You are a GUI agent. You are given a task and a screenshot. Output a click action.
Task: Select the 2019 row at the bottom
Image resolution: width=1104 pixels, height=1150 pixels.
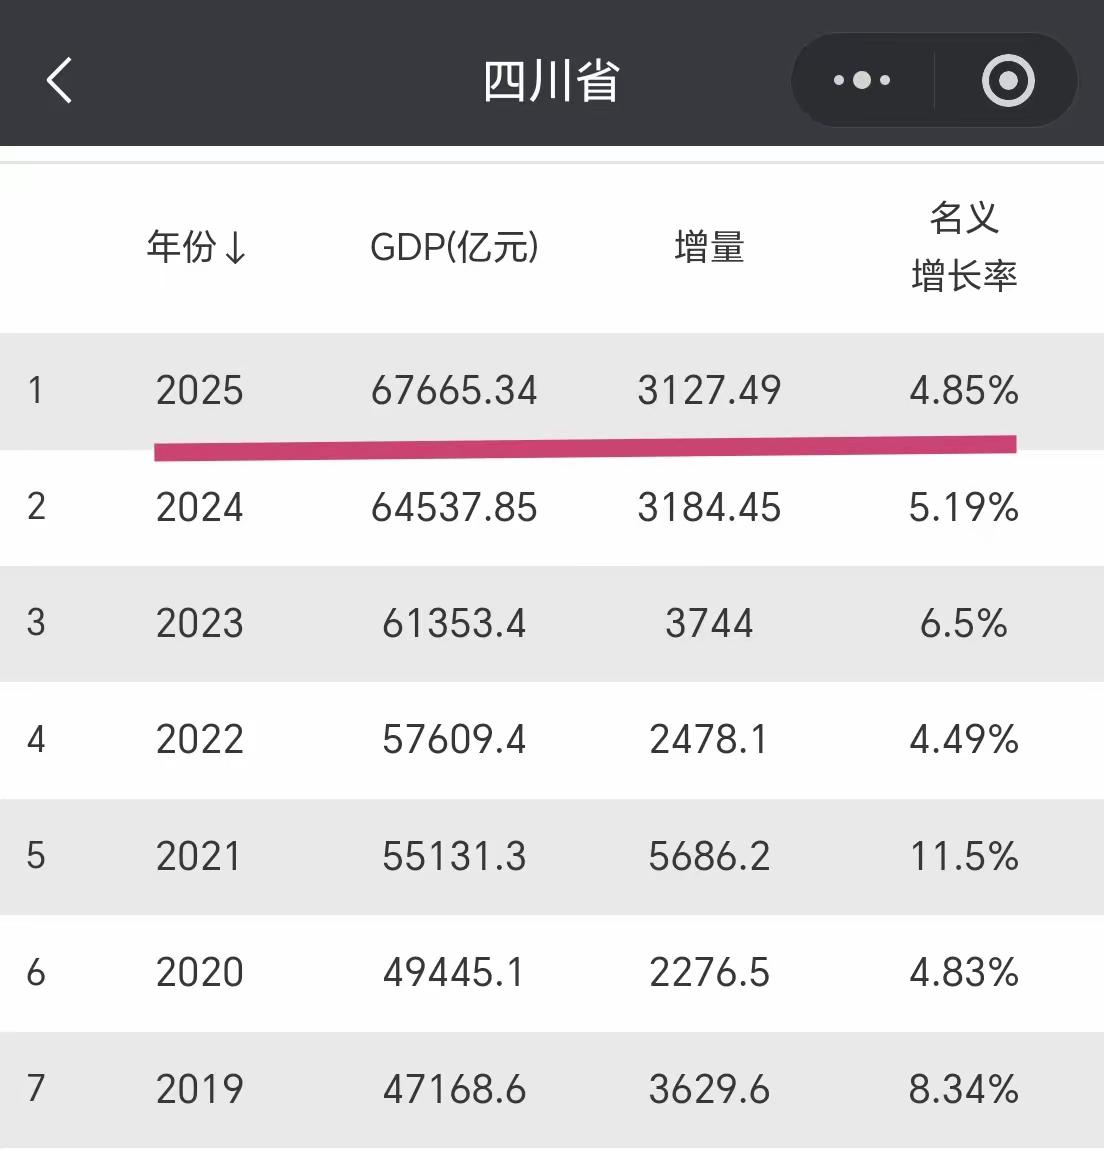pos(552,1088)
